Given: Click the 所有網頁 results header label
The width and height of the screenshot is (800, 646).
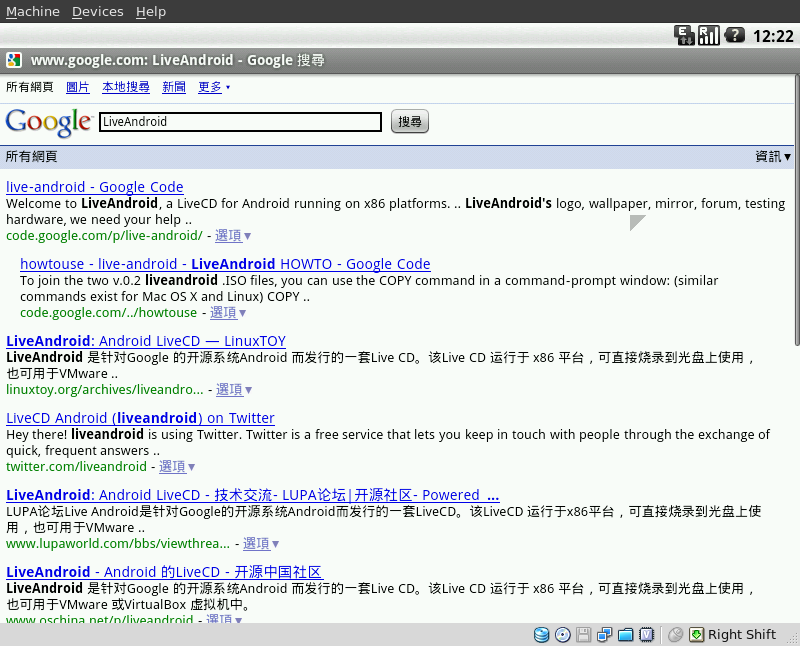Looking at the screenshot, I should (x=31, y=157).
